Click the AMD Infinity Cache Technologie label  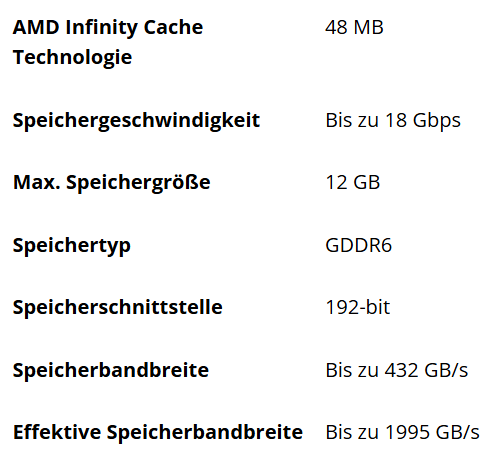(x=108, y=42)
